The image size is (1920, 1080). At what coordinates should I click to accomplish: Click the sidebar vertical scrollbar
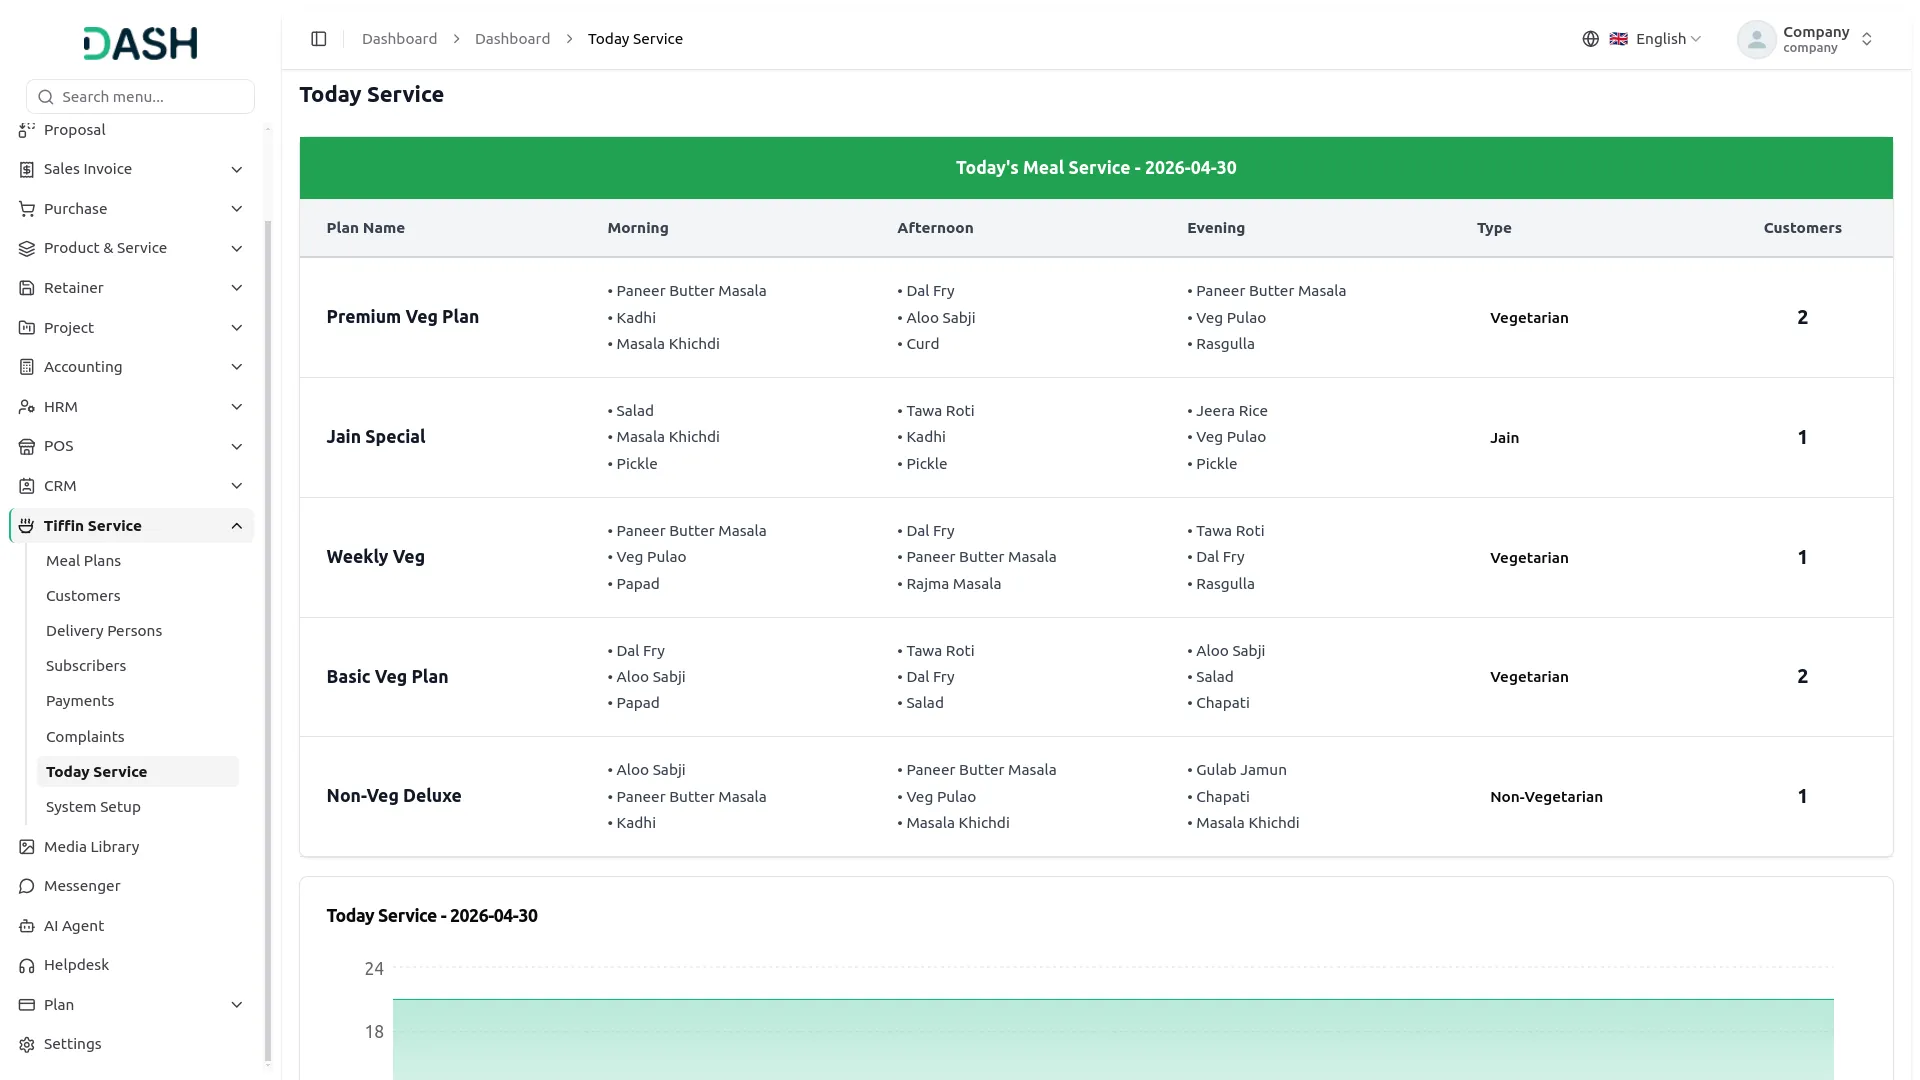tap(267, 640)
